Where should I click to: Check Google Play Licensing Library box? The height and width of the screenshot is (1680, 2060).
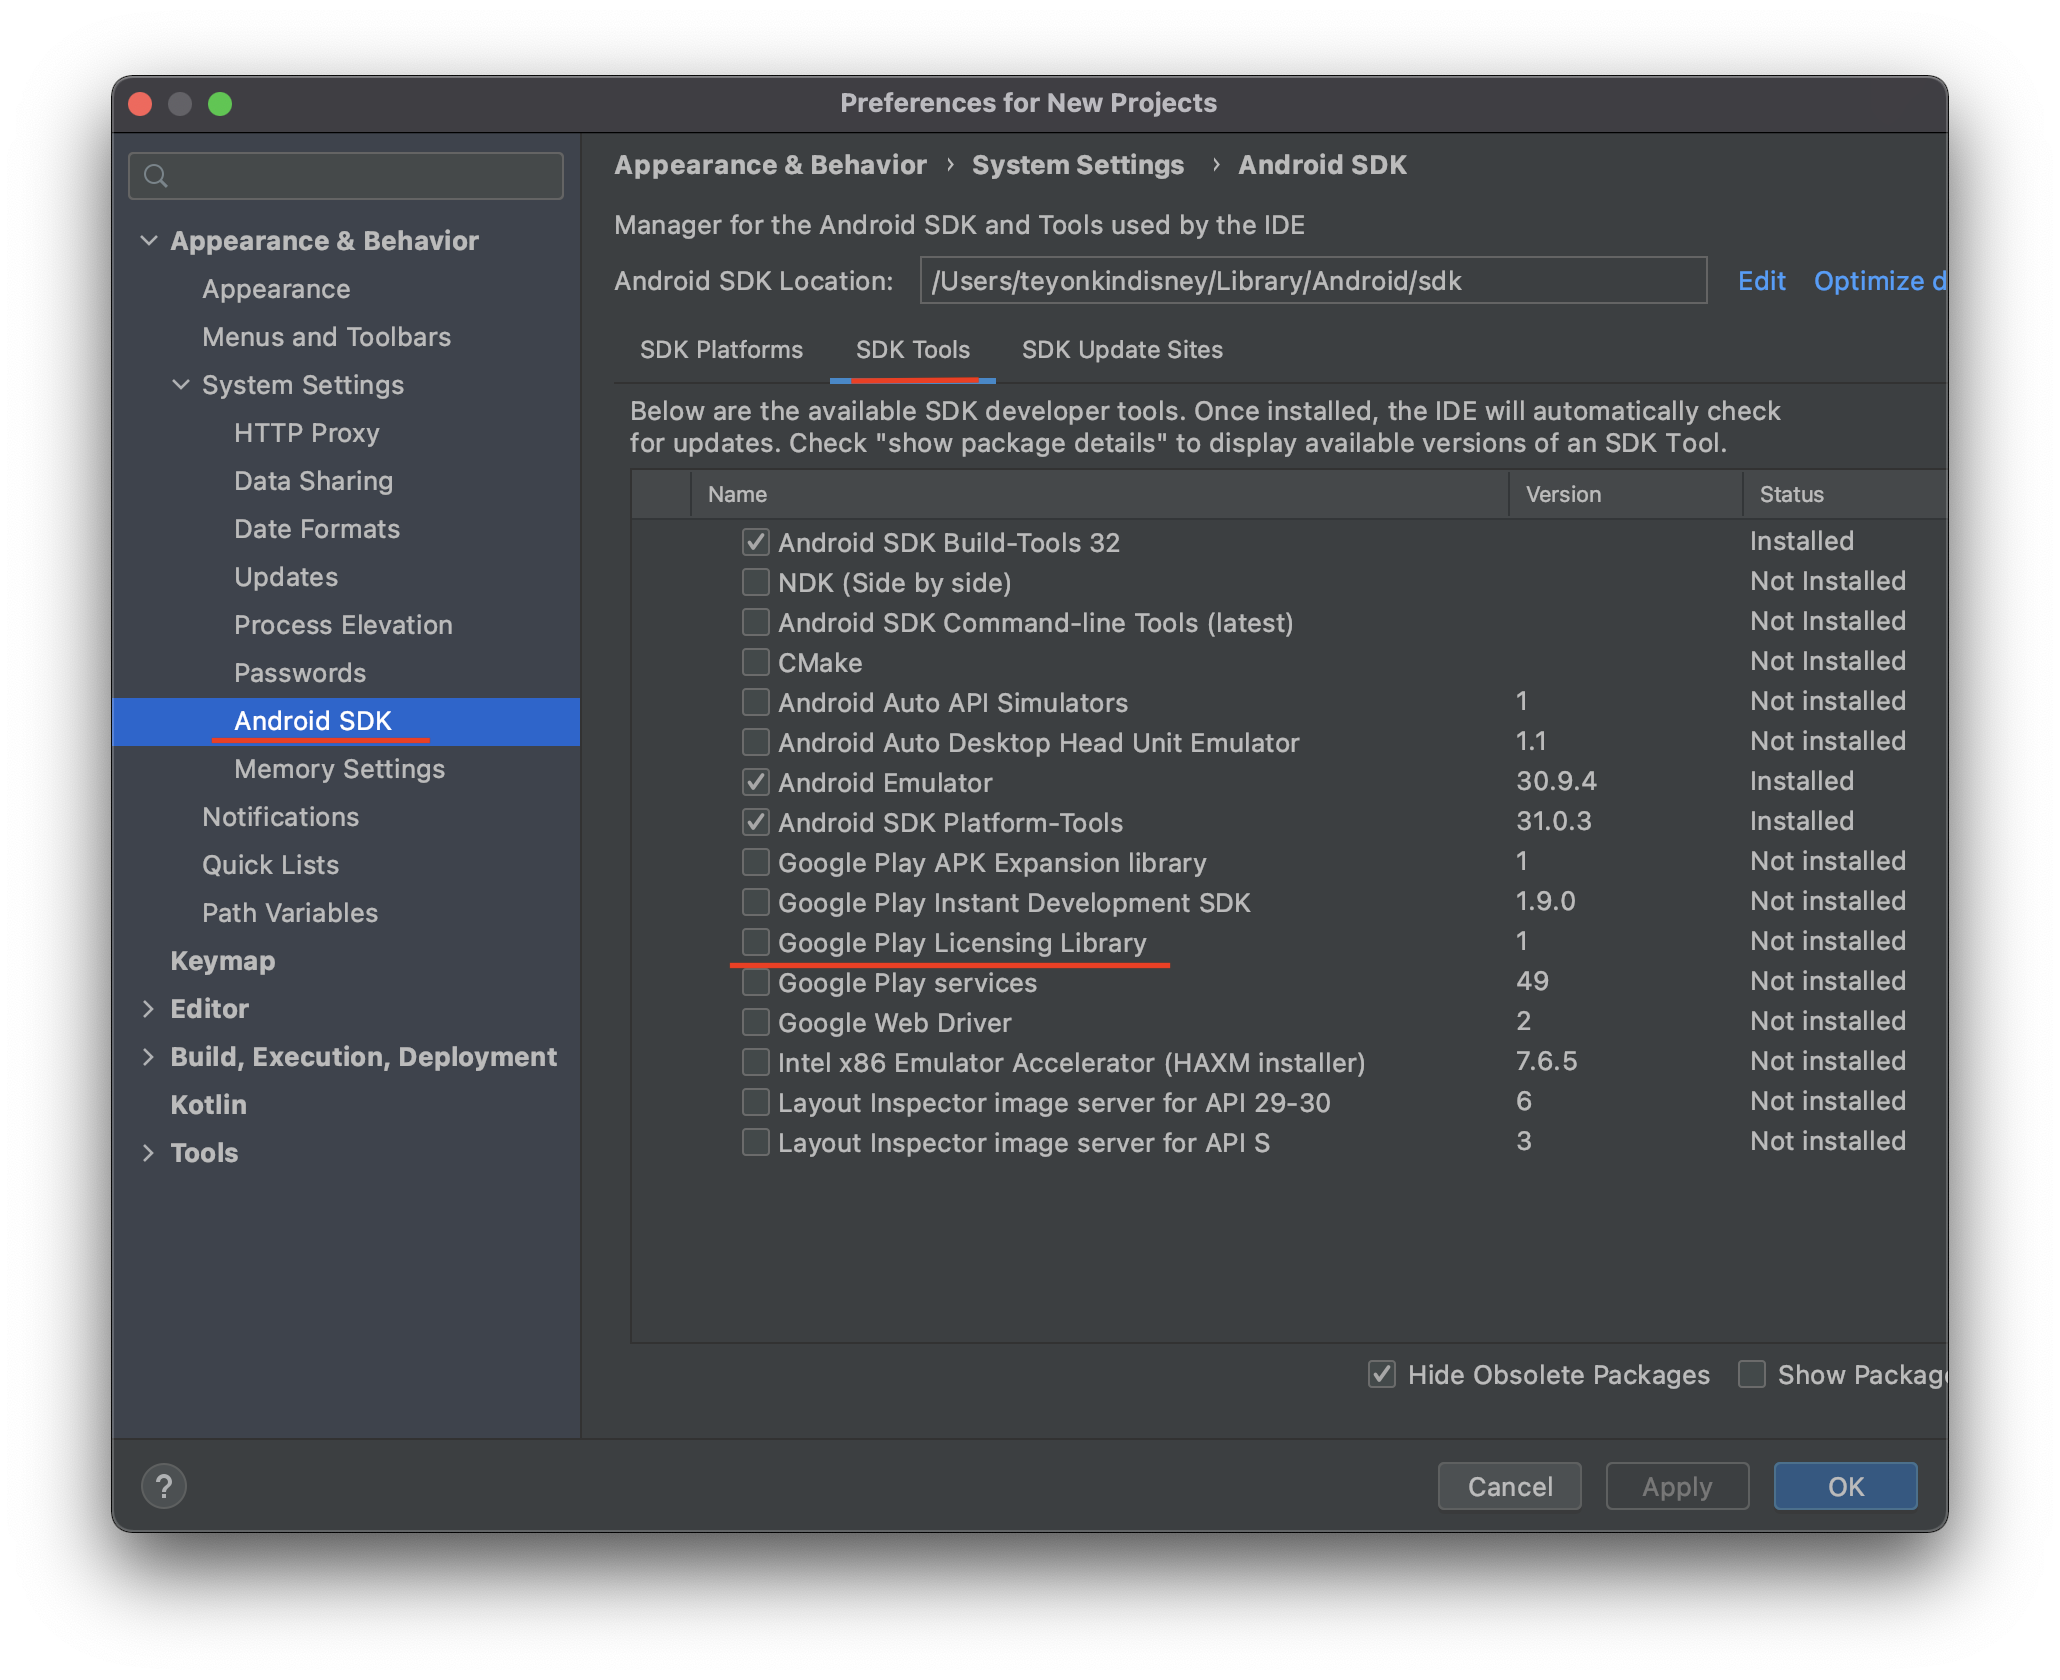(x=756, y=942)
